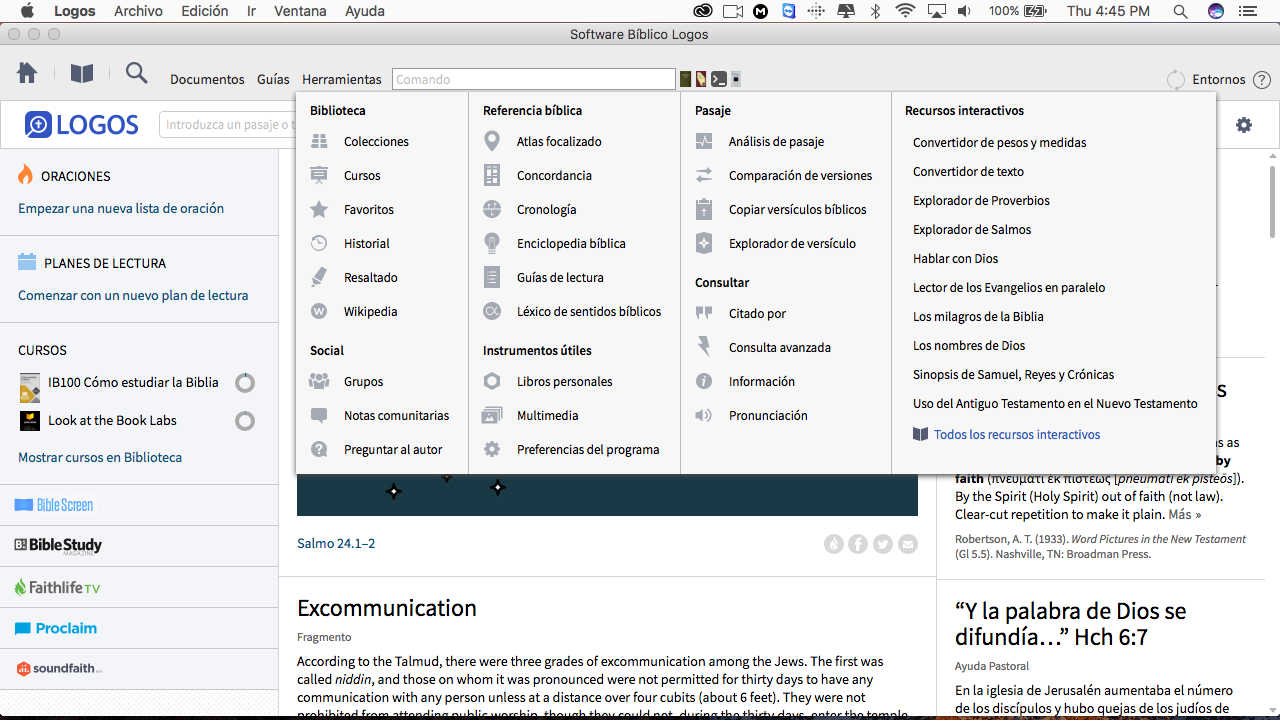
Task: Open the Cronología tool
Action: click(546, 210)
